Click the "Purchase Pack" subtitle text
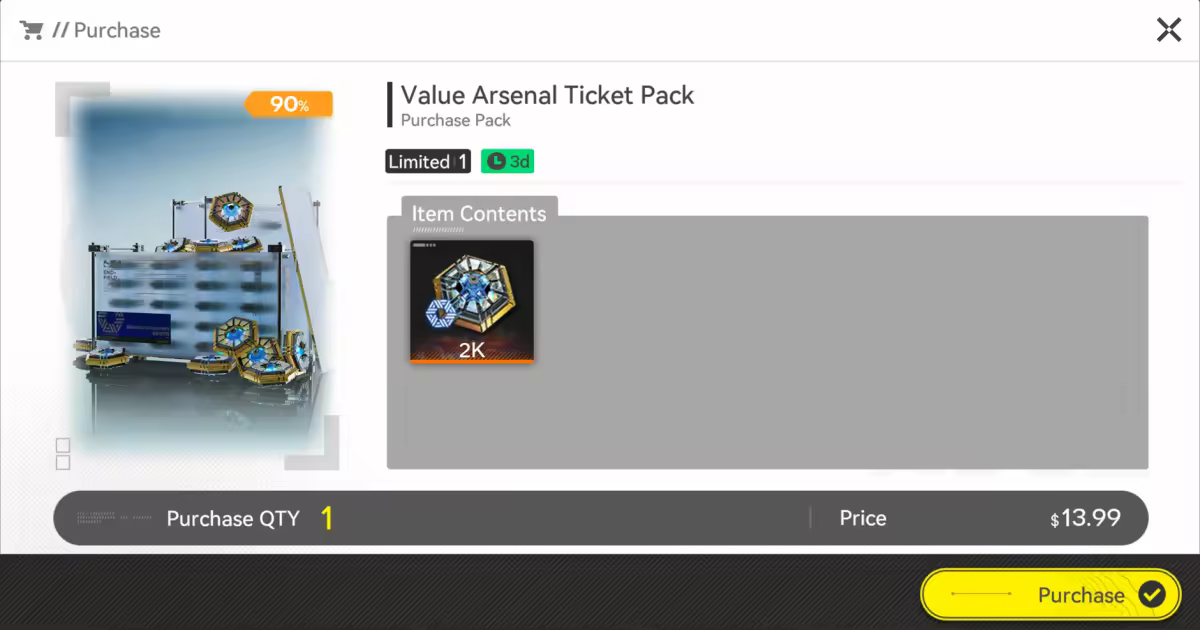Viewport: 1200px width, 630px height. 456,120
